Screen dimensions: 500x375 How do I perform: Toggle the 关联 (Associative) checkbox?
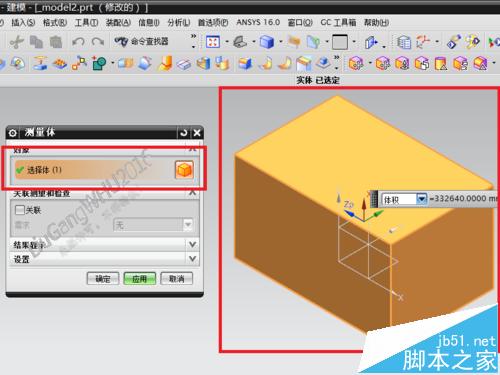coord(20,210)
